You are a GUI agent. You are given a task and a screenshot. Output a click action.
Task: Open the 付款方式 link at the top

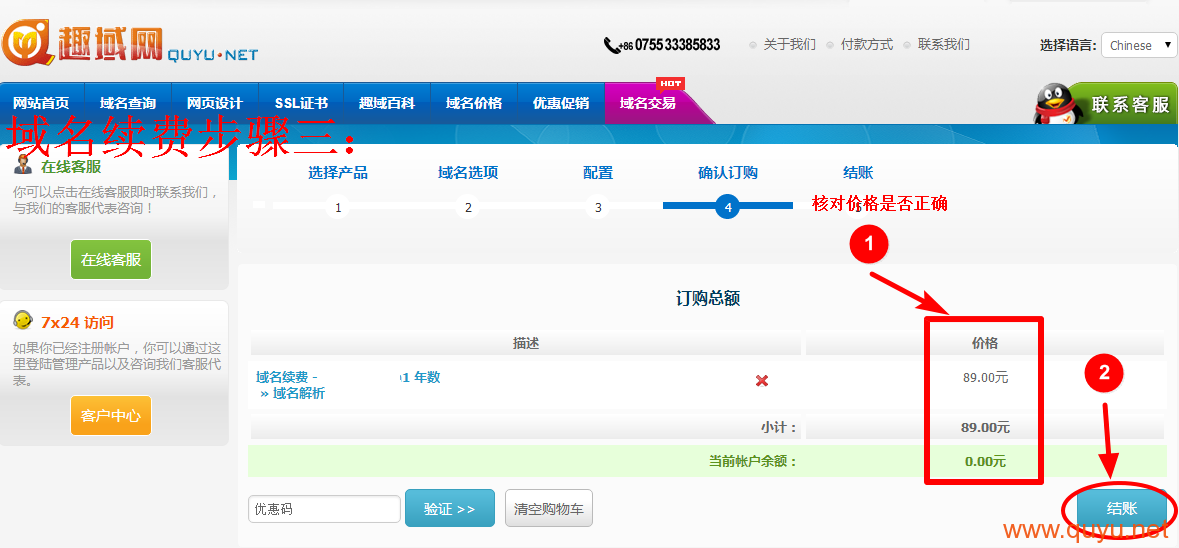(x=866, y=45)
